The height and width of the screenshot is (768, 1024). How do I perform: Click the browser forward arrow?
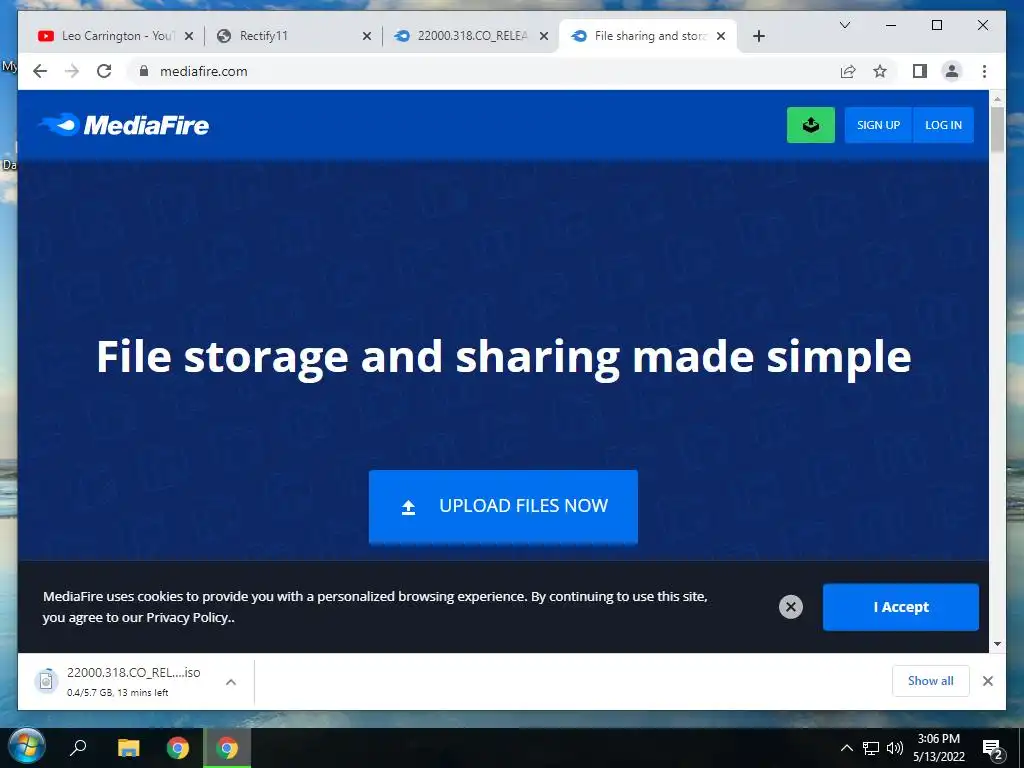72,71
